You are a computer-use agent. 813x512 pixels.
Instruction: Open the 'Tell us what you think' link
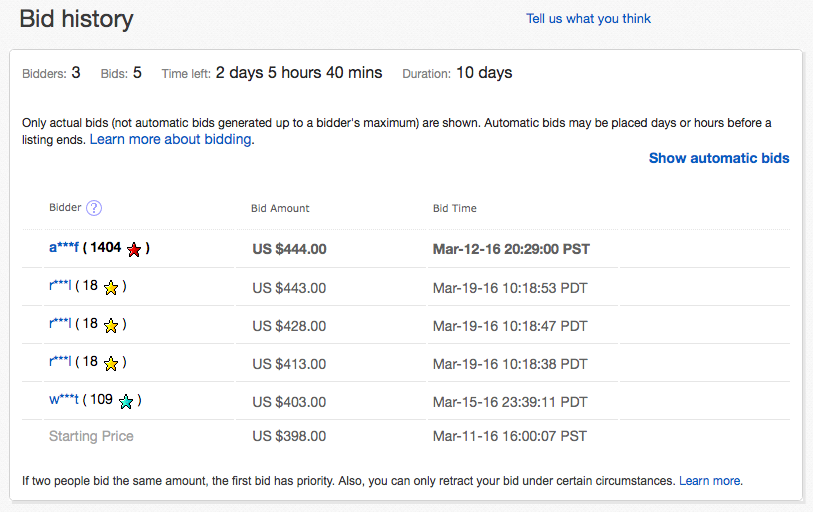[x=588, y=18]
